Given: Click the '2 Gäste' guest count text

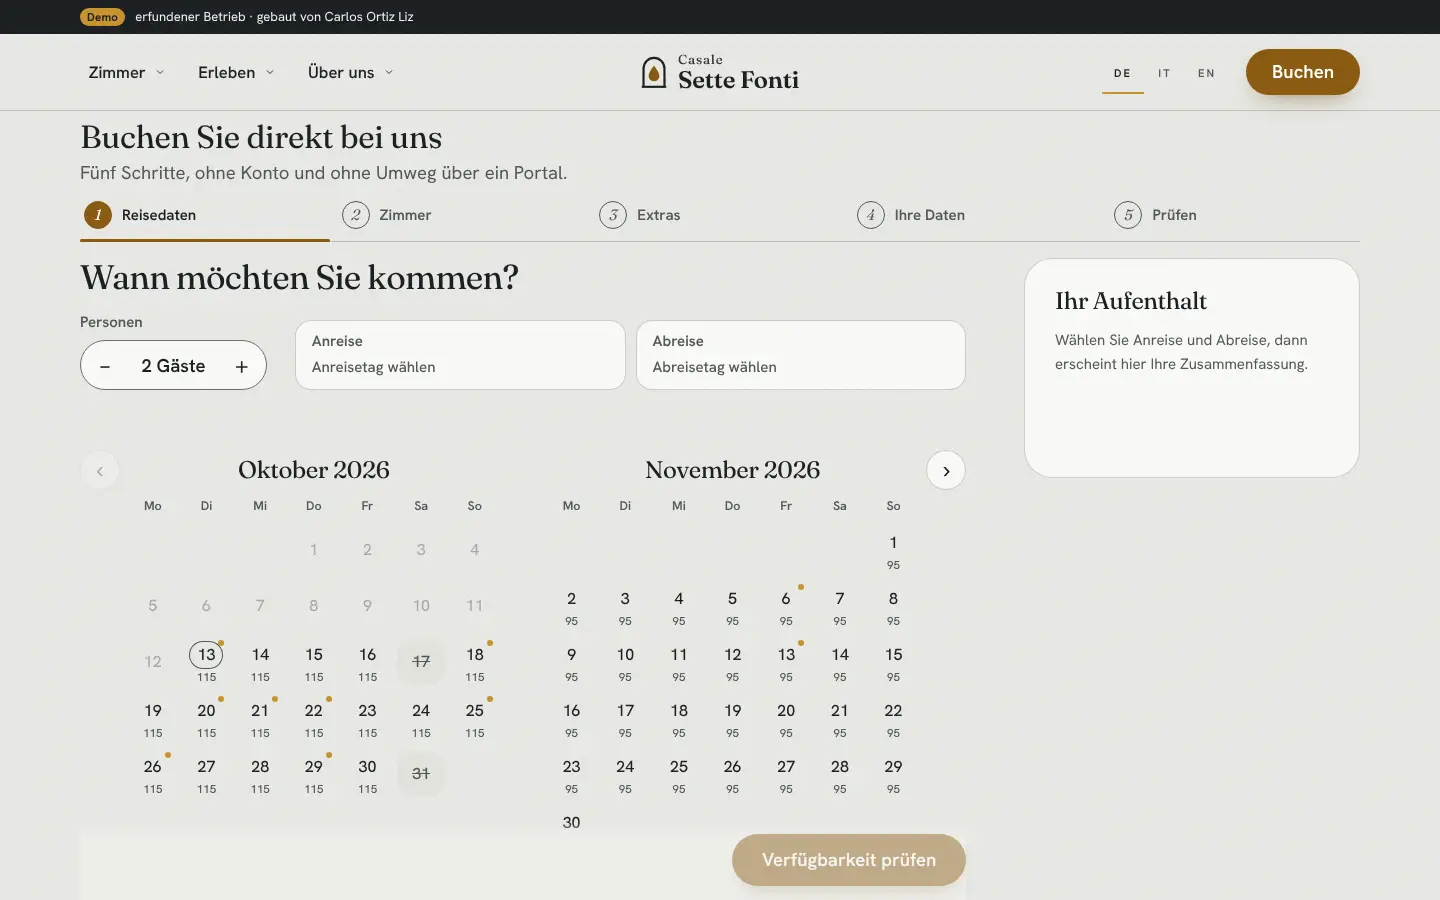Looking at the screenshot, I should tap(173, 366).
